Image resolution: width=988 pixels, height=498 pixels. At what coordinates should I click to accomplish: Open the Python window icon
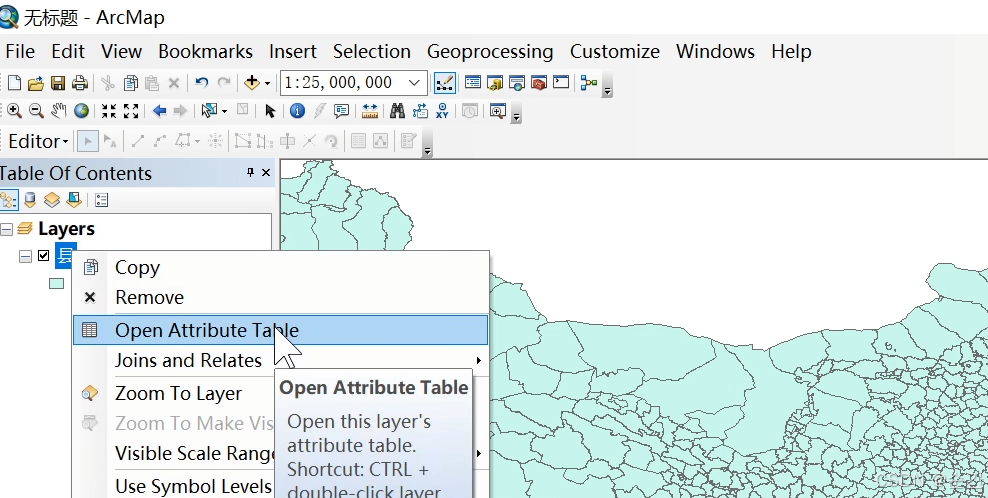tap(561, 83)
